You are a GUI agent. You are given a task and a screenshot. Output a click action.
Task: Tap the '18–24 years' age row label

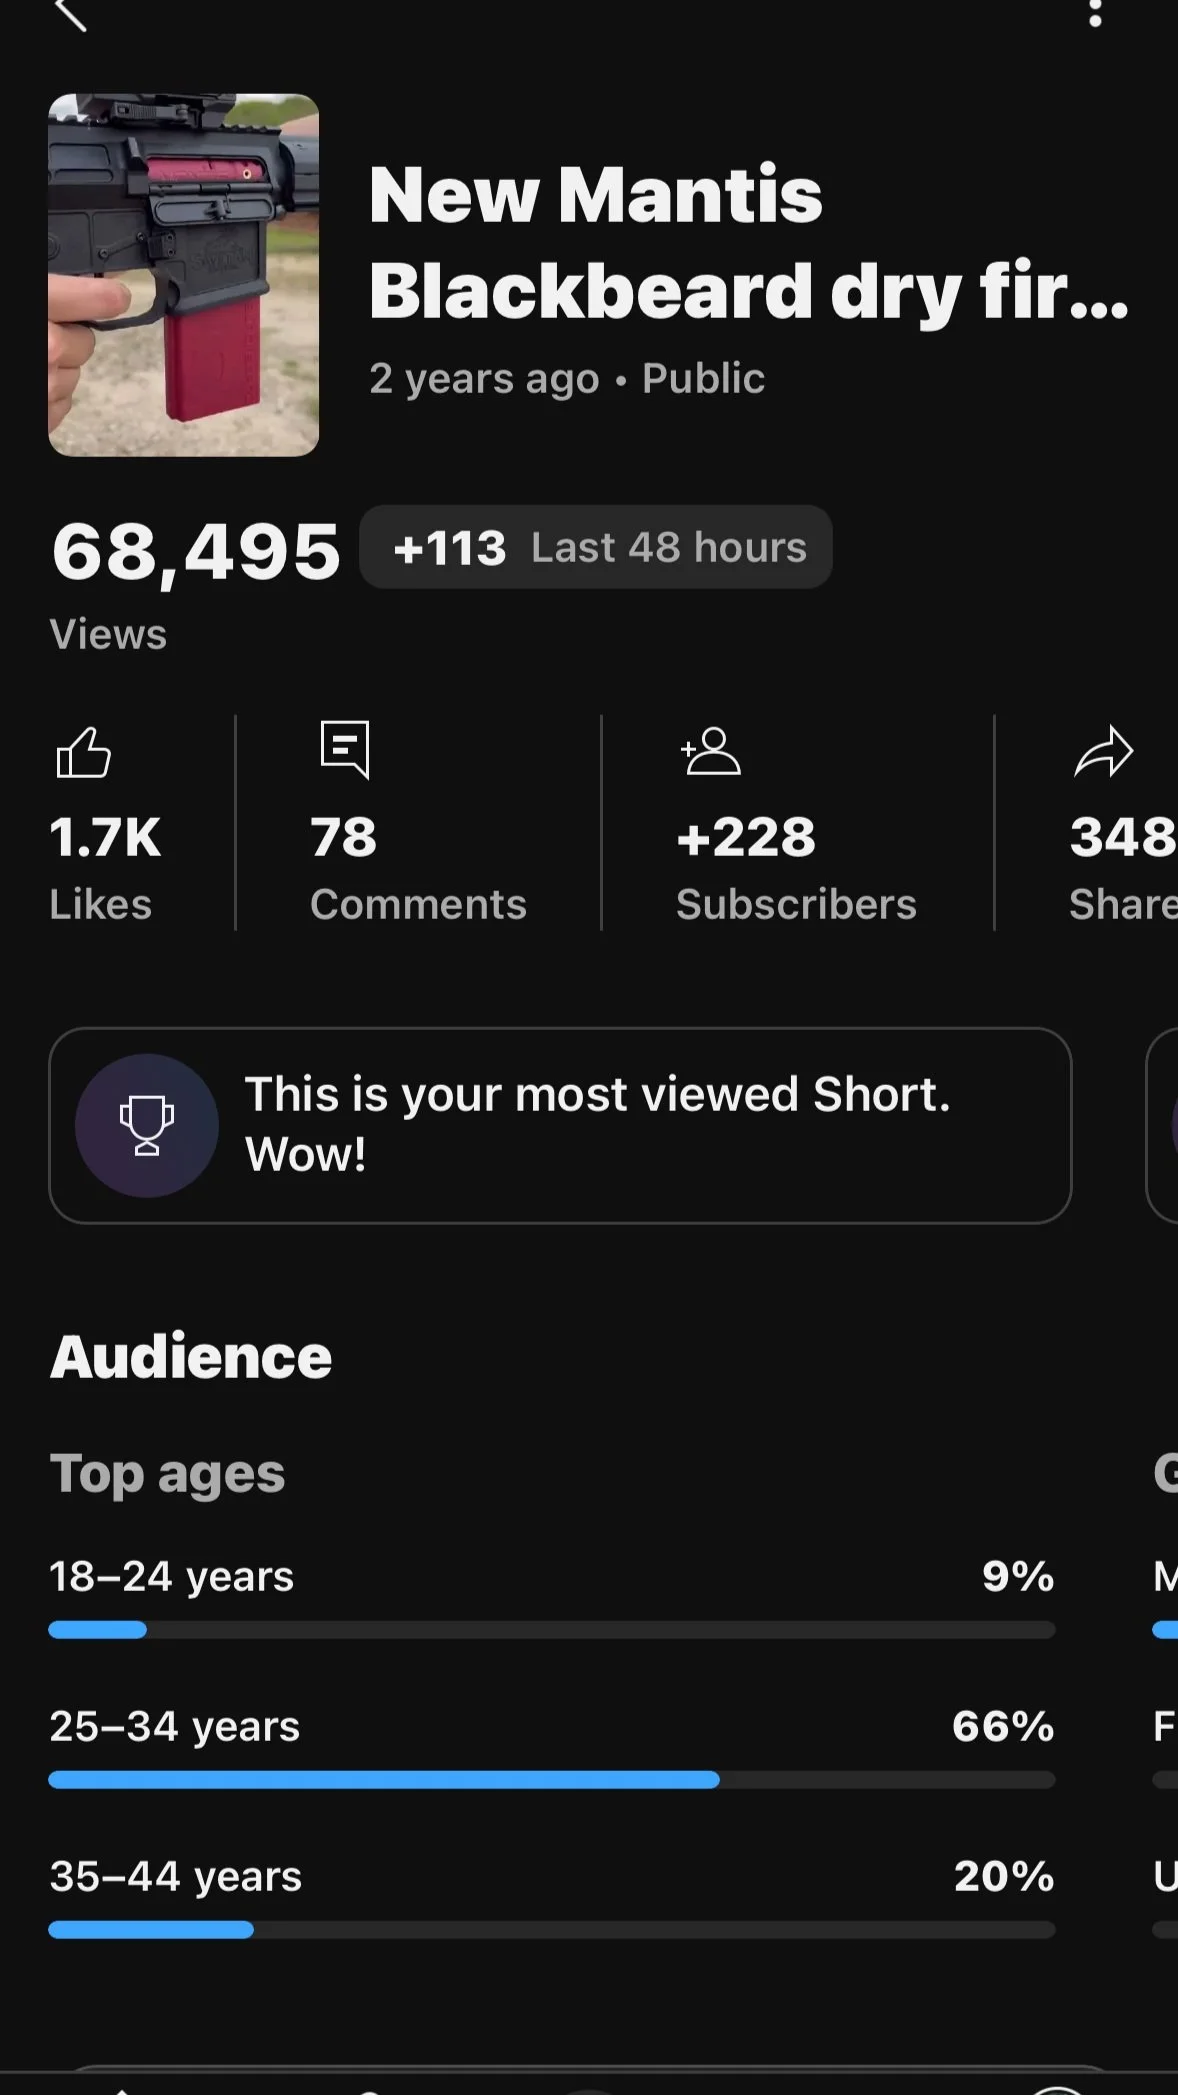click(172, 1577)
